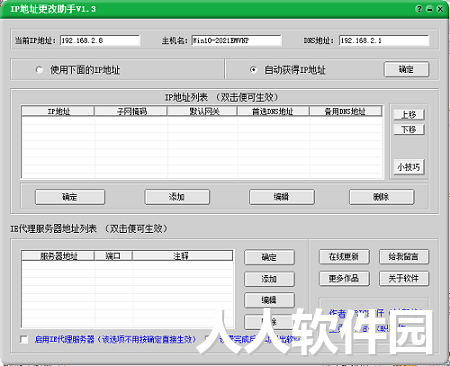
Task: Click into the 主机名 text box
Action: pyautogui.click(x=237, y=40)
